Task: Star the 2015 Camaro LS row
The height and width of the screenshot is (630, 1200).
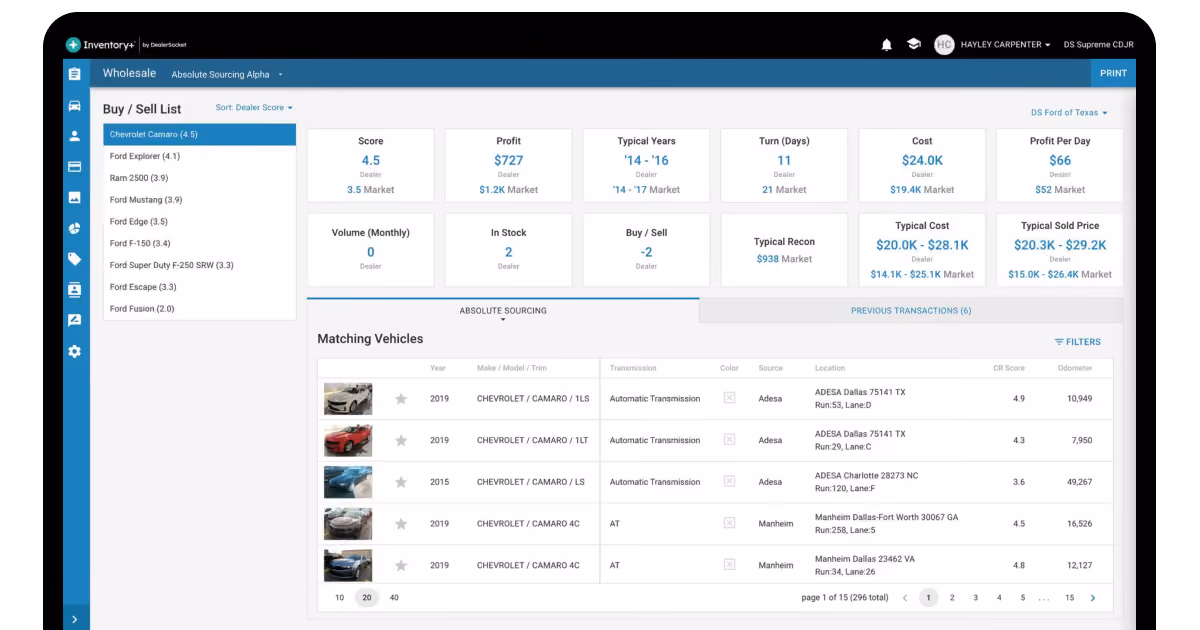Action: tap(401, 482)
